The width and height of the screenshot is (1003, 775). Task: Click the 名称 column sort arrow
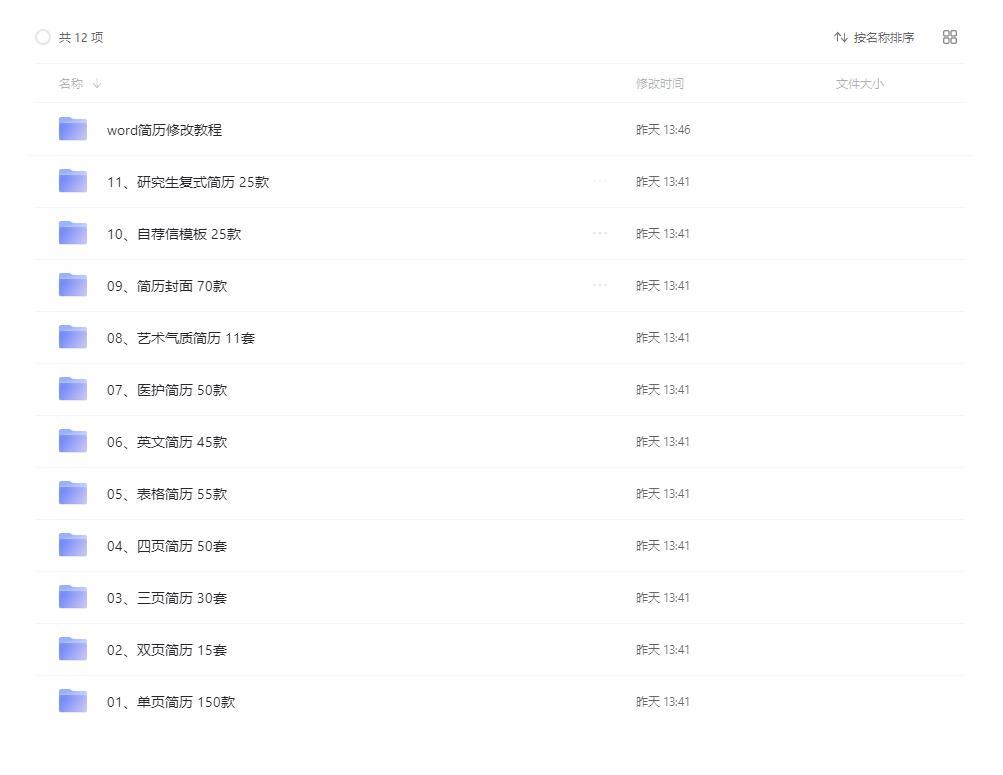[97, 83]
